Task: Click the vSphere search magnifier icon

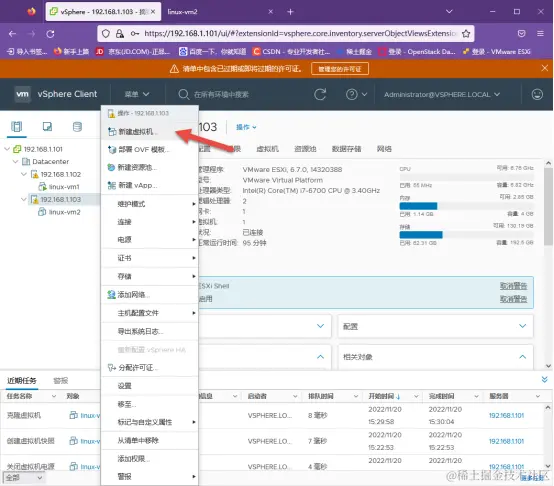Action: click(x=183, y=94)
